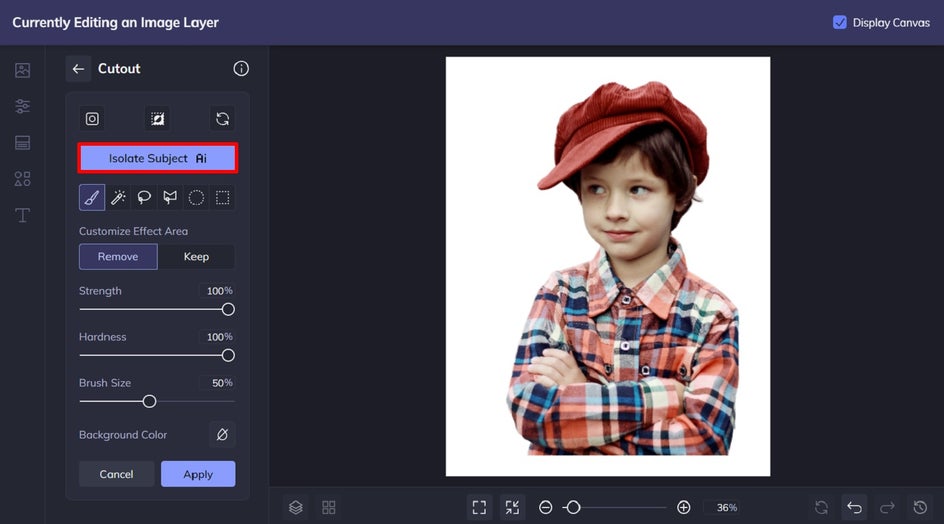Screen dimensions: 944x524
Task: Click the zoom in plus icon
Action: pyautogui.click(x=683, y=507)
